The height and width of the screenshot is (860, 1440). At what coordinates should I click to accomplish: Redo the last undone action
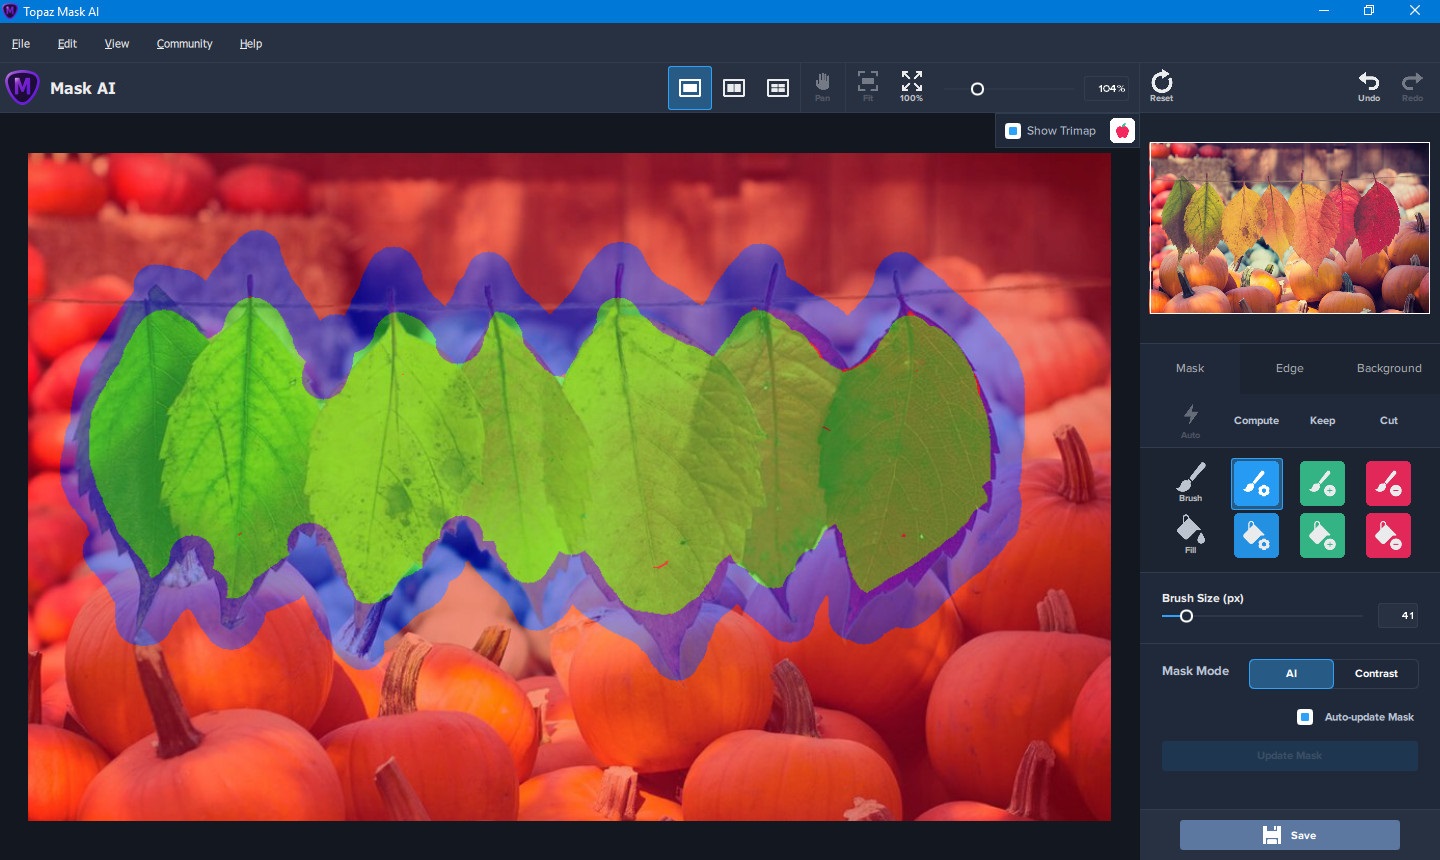coord(1412,87)
